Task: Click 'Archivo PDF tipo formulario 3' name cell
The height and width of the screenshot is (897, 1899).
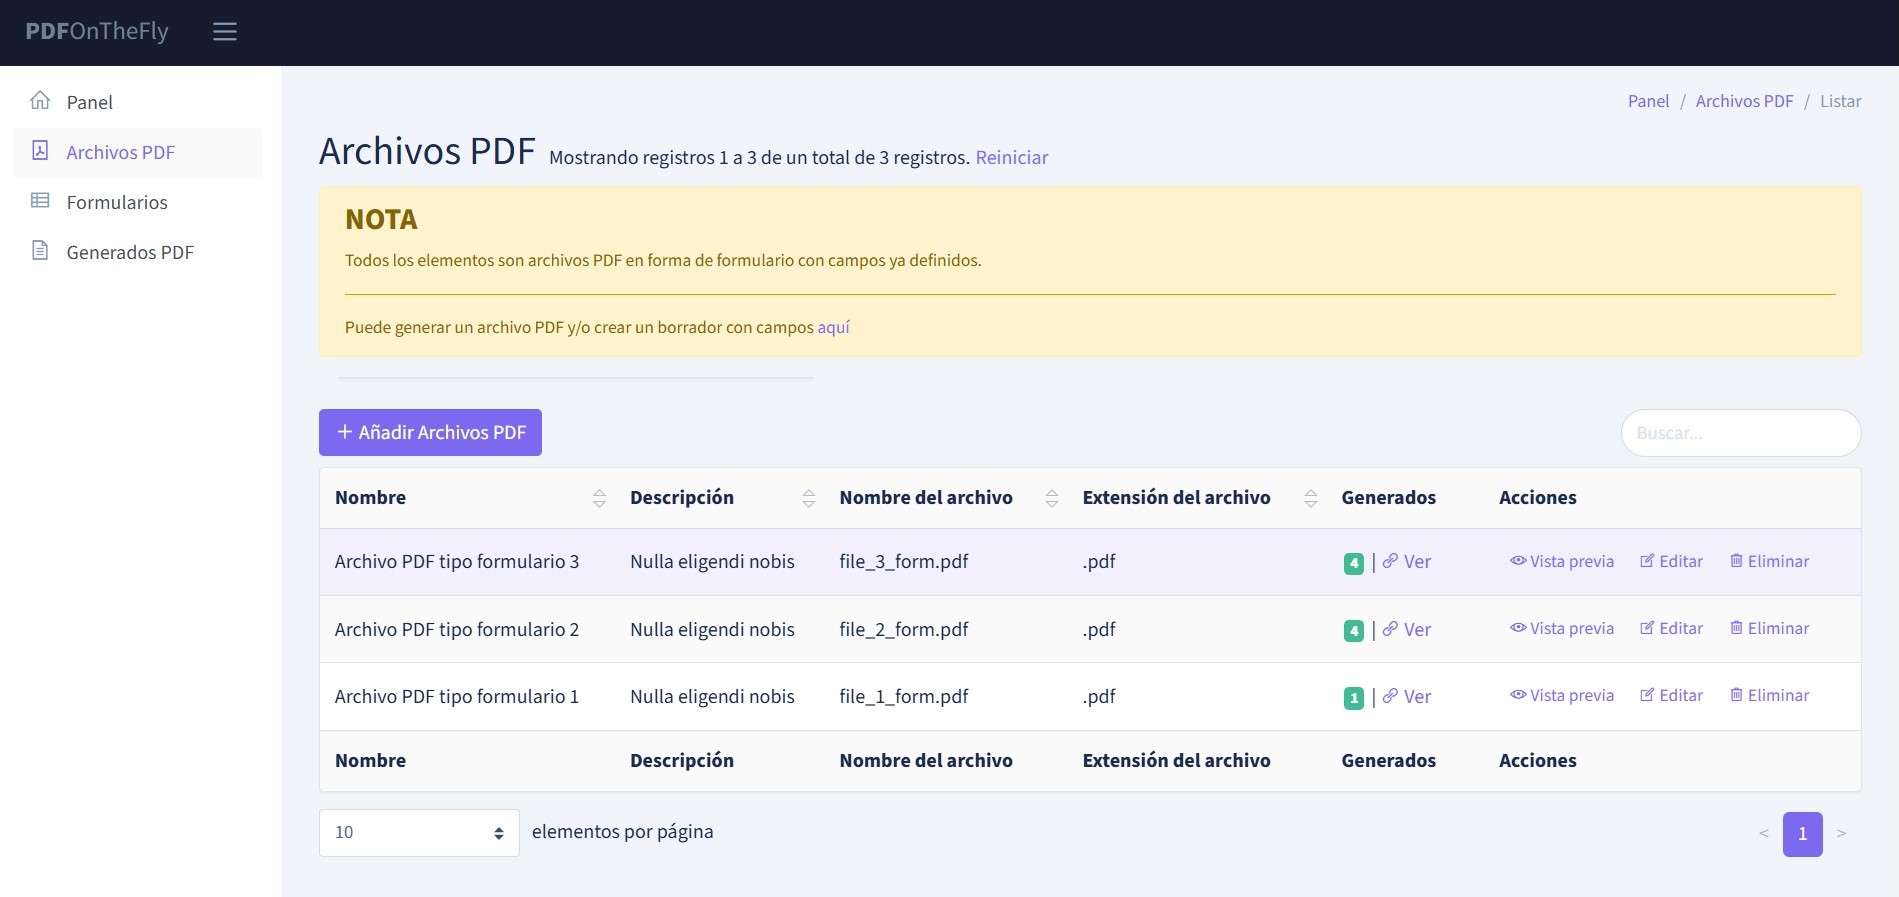Action: pyautogui.click(x=457, y=562)
